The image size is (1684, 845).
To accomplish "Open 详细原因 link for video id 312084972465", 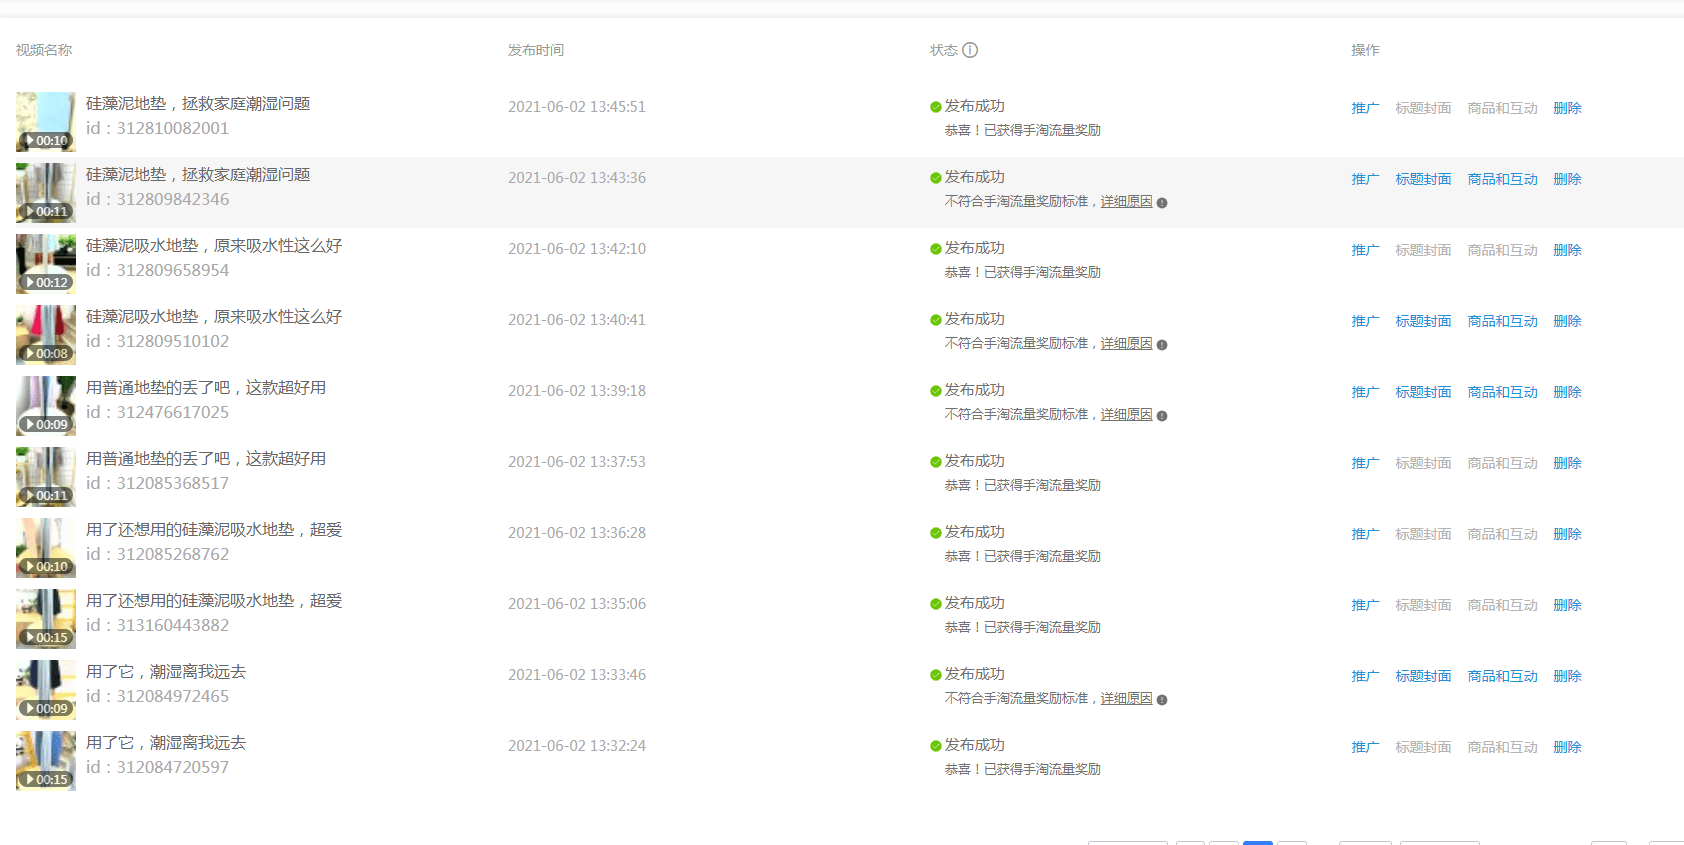I will pyautogui.click(x=1126, y=699).
